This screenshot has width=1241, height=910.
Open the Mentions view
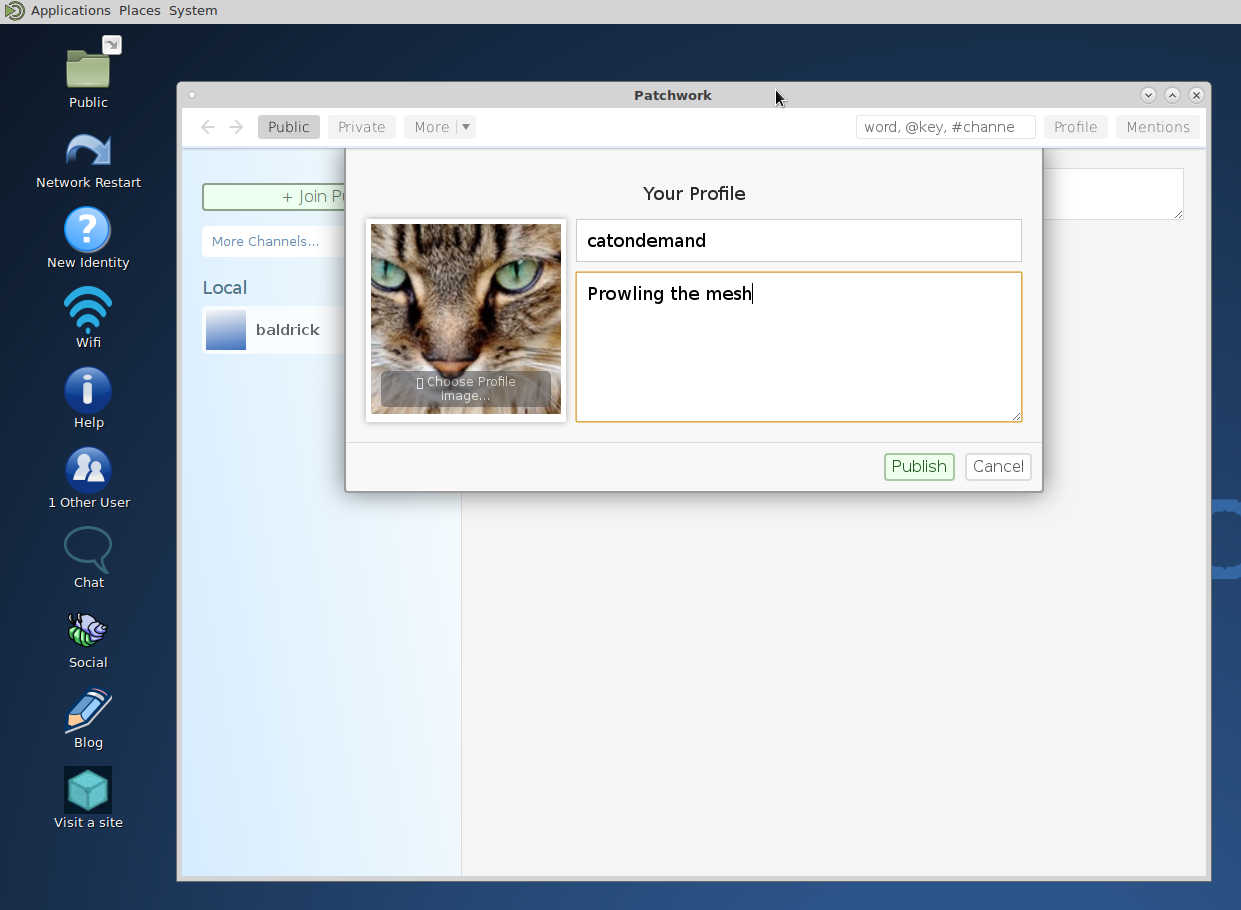coord(1158,127)
